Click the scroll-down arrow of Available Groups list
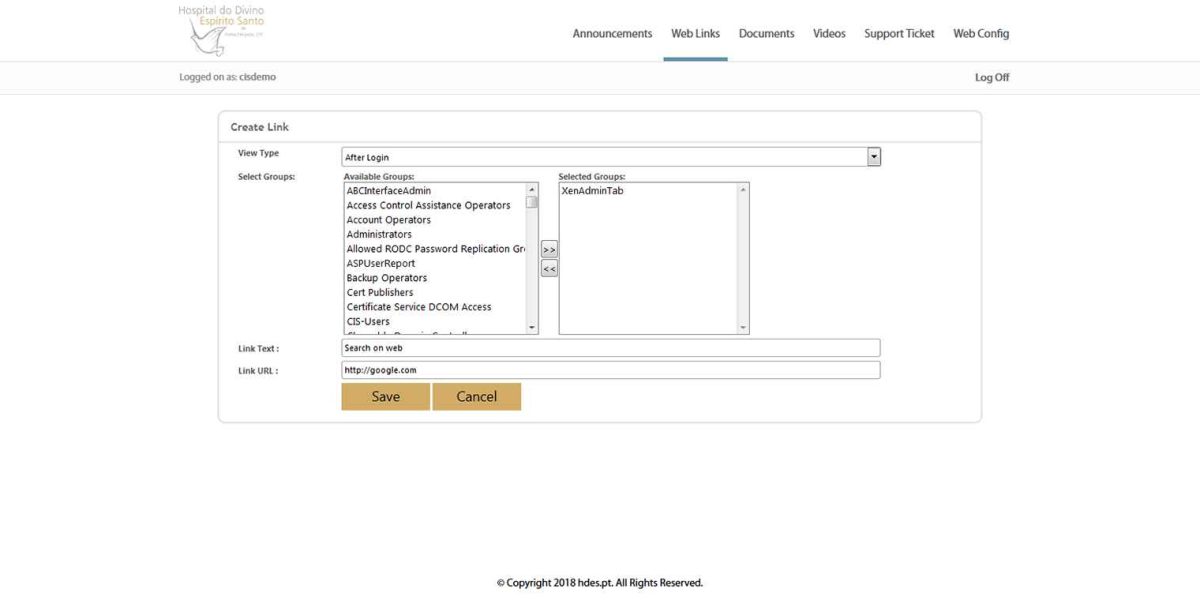Screen dimensions: 1200x600 [531, 326]
